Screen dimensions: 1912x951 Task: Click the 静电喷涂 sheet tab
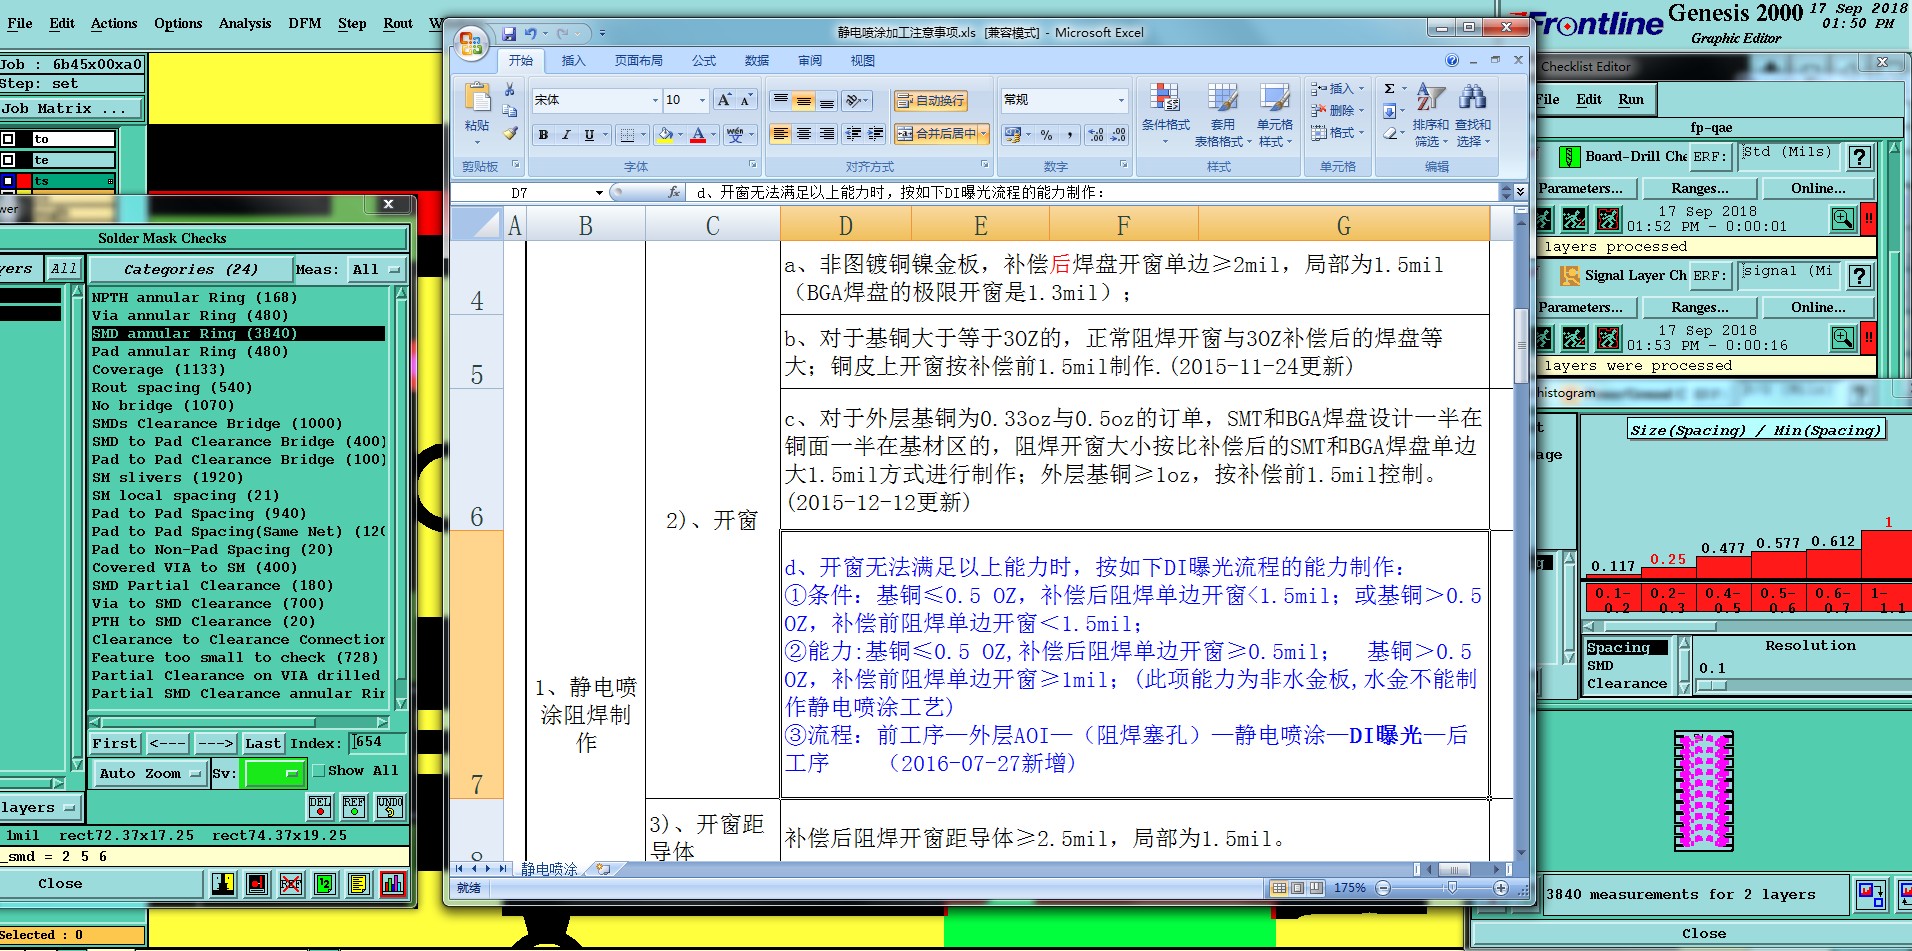(x=549, y=869)
